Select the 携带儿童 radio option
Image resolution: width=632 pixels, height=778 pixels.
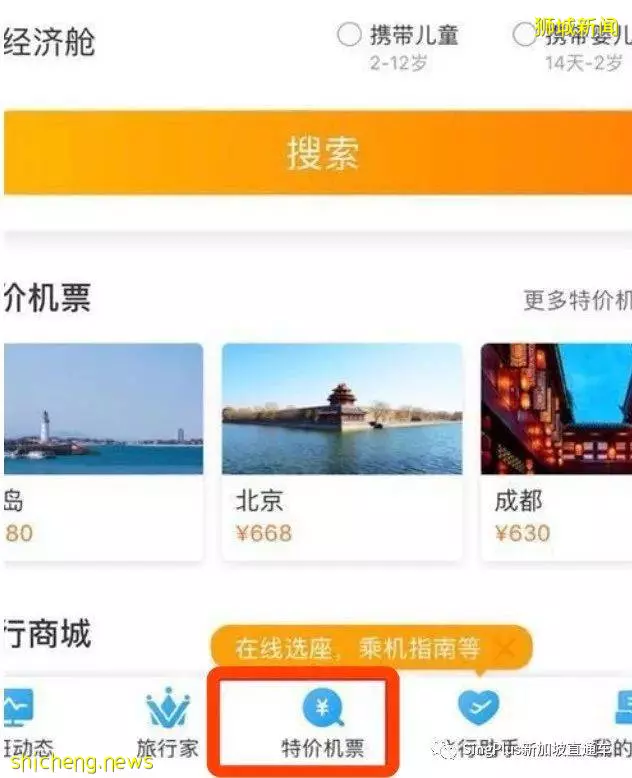point(349,35)
